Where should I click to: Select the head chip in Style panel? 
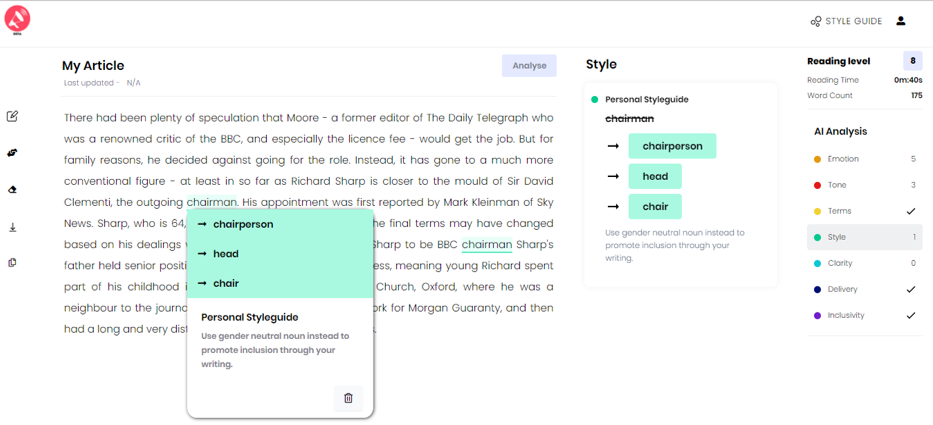tap(655, 176)
